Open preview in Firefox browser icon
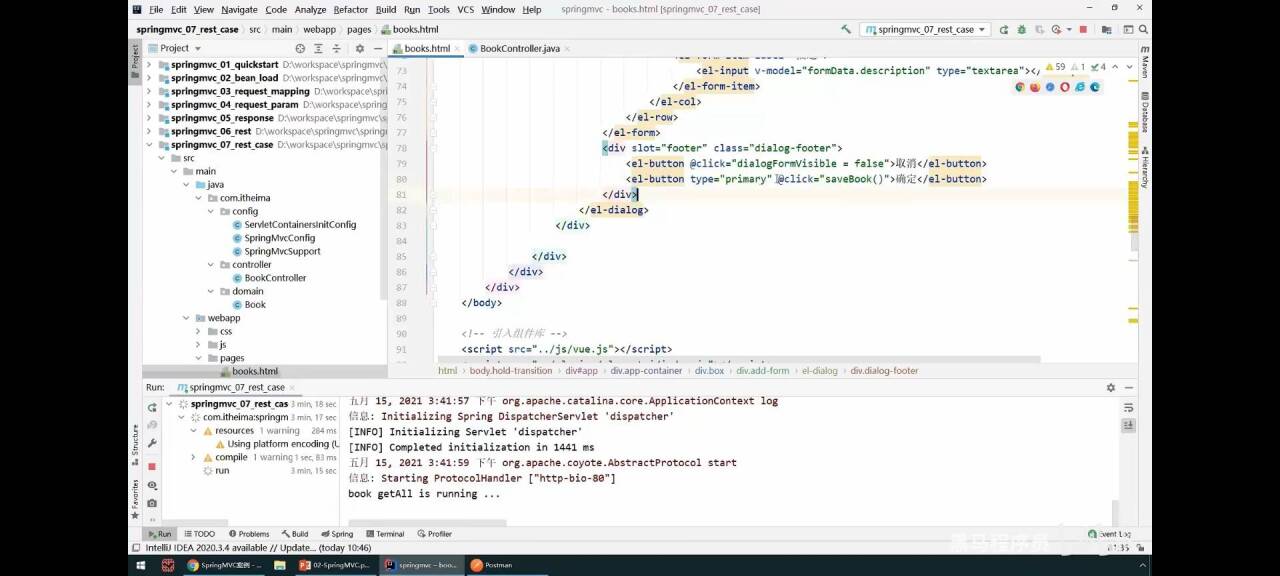Screen dimensions: 1280x576 1035,87
